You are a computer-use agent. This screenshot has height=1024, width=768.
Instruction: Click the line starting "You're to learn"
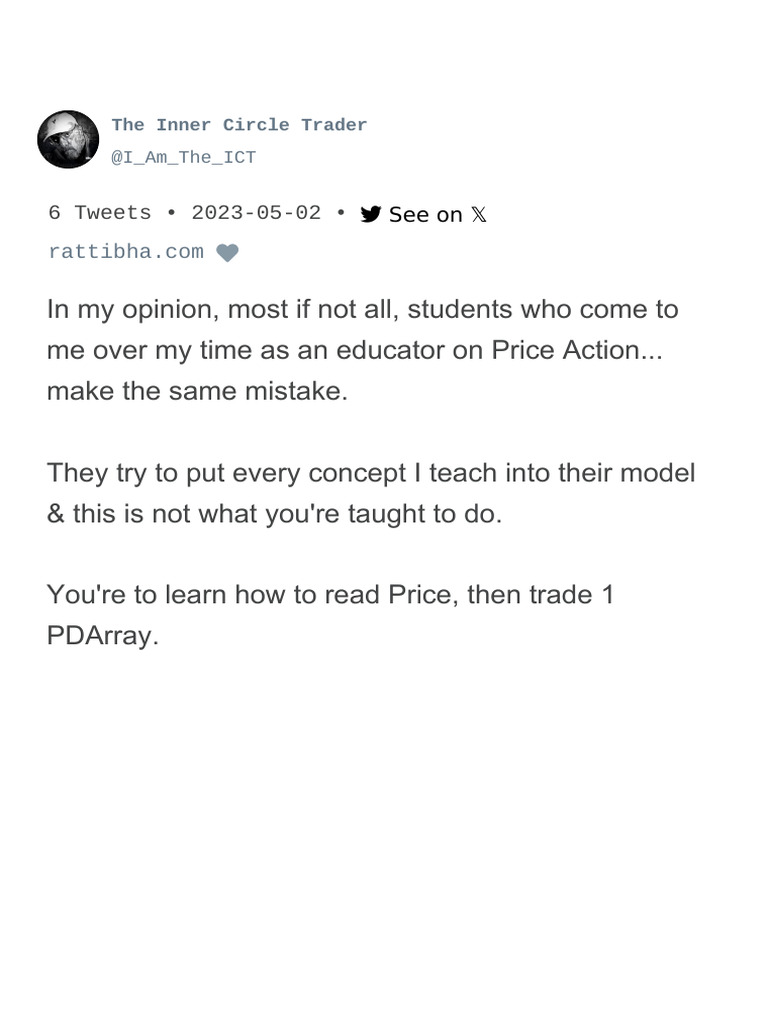330,595
